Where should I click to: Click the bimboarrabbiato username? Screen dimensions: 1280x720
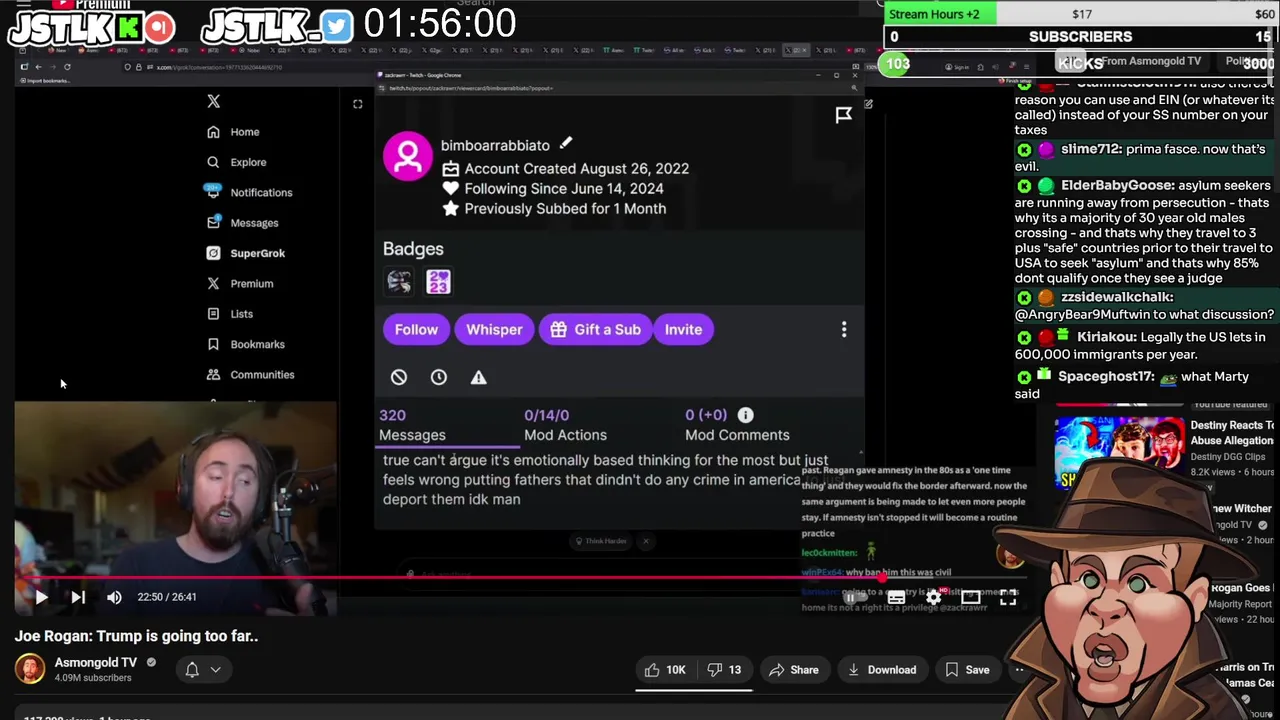[x=495, y=145]
